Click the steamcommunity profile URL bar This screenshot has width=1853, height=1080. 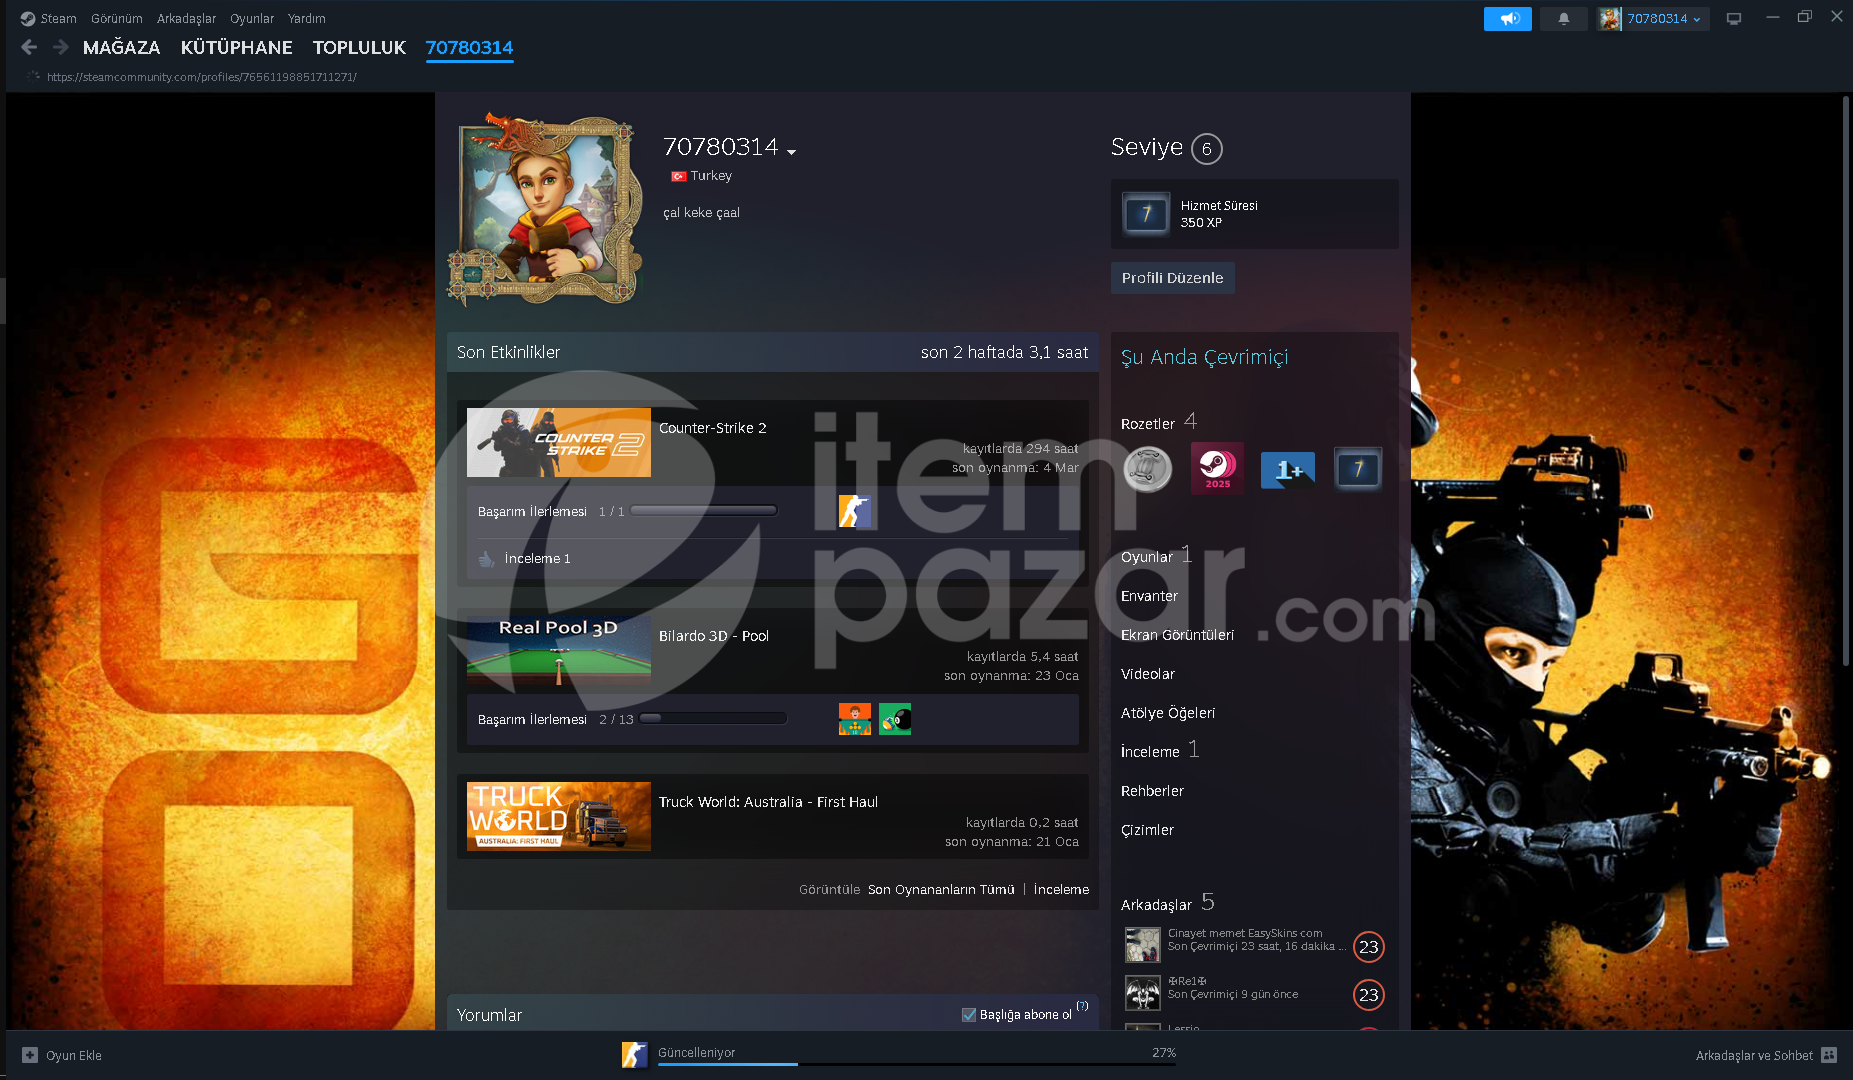[x=201, y=77]
